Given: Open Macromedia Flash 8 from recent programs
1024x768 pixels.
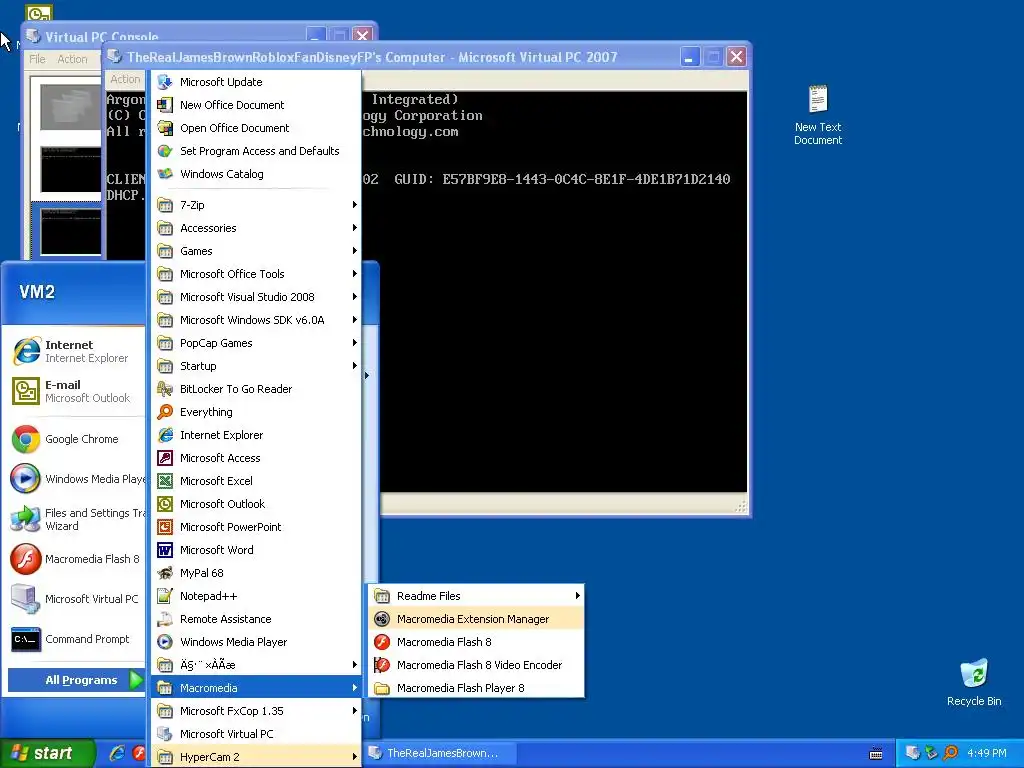Looking at the screenshot, I should pyautogui.click(x=76, y=559).
